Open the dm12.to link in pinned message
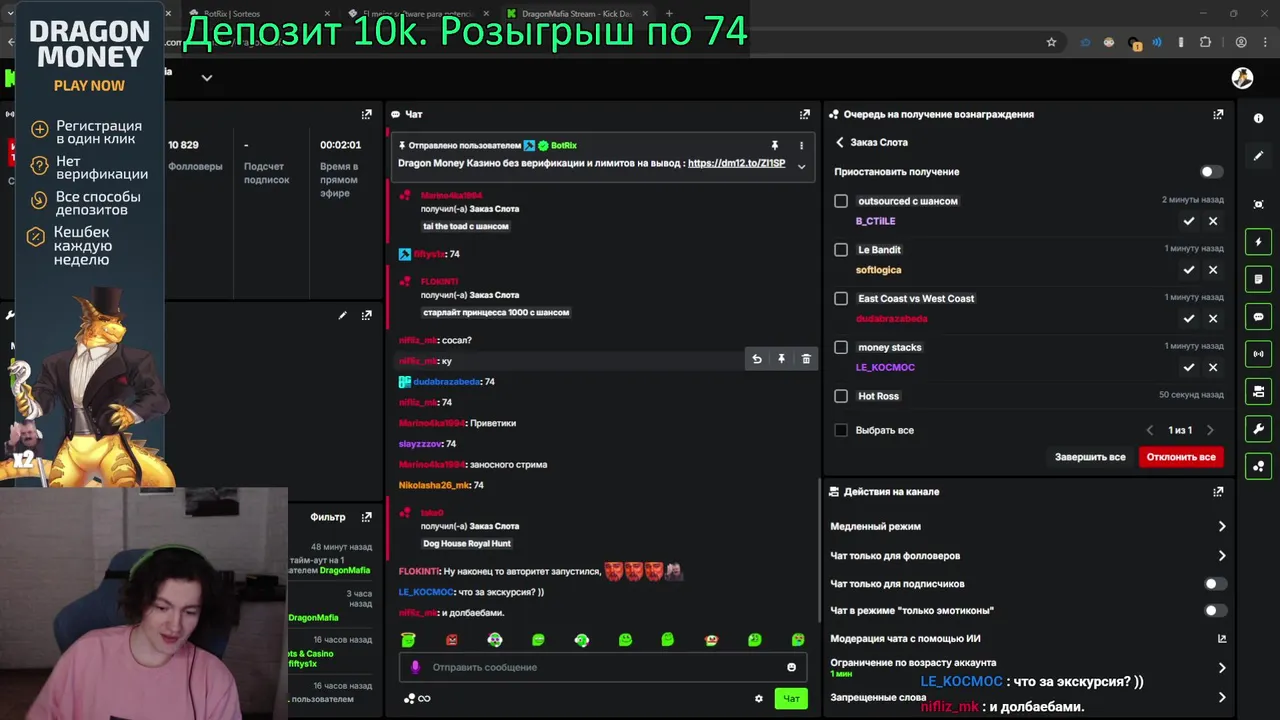 (x=736, y=163)
